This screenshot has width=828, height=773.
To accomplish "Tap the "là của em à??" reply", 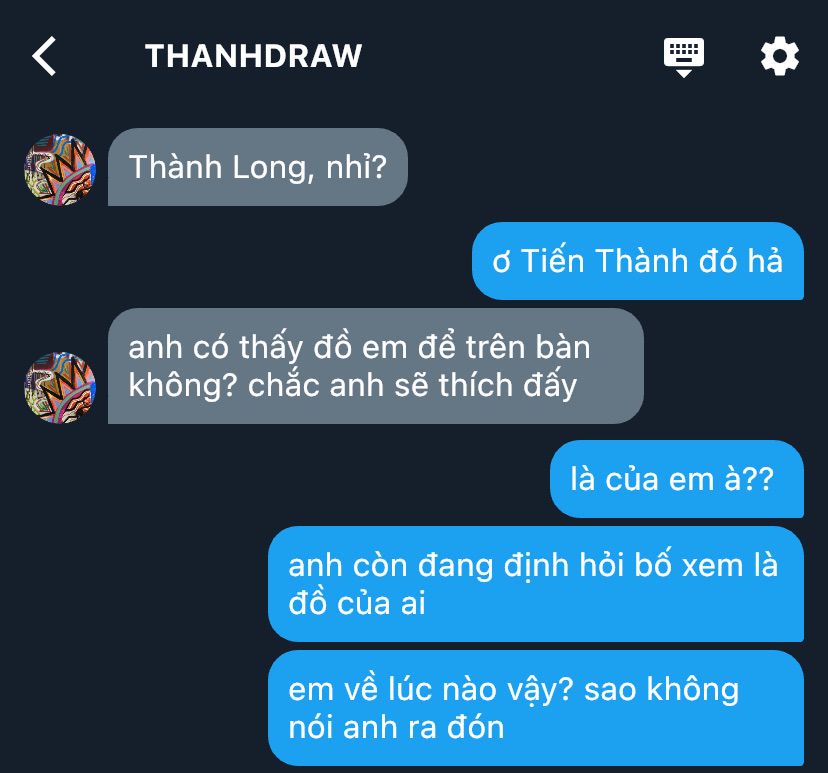I will (677, 479).
